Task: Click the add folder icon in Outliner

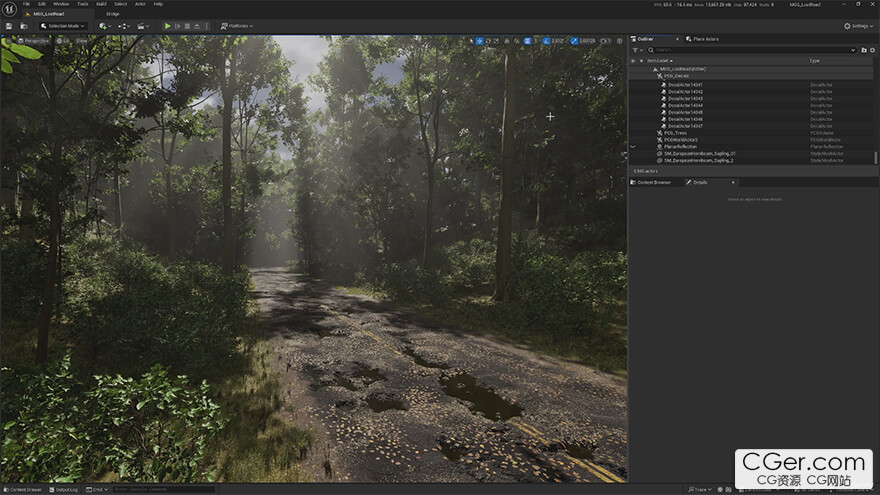Action: (864, 49)
